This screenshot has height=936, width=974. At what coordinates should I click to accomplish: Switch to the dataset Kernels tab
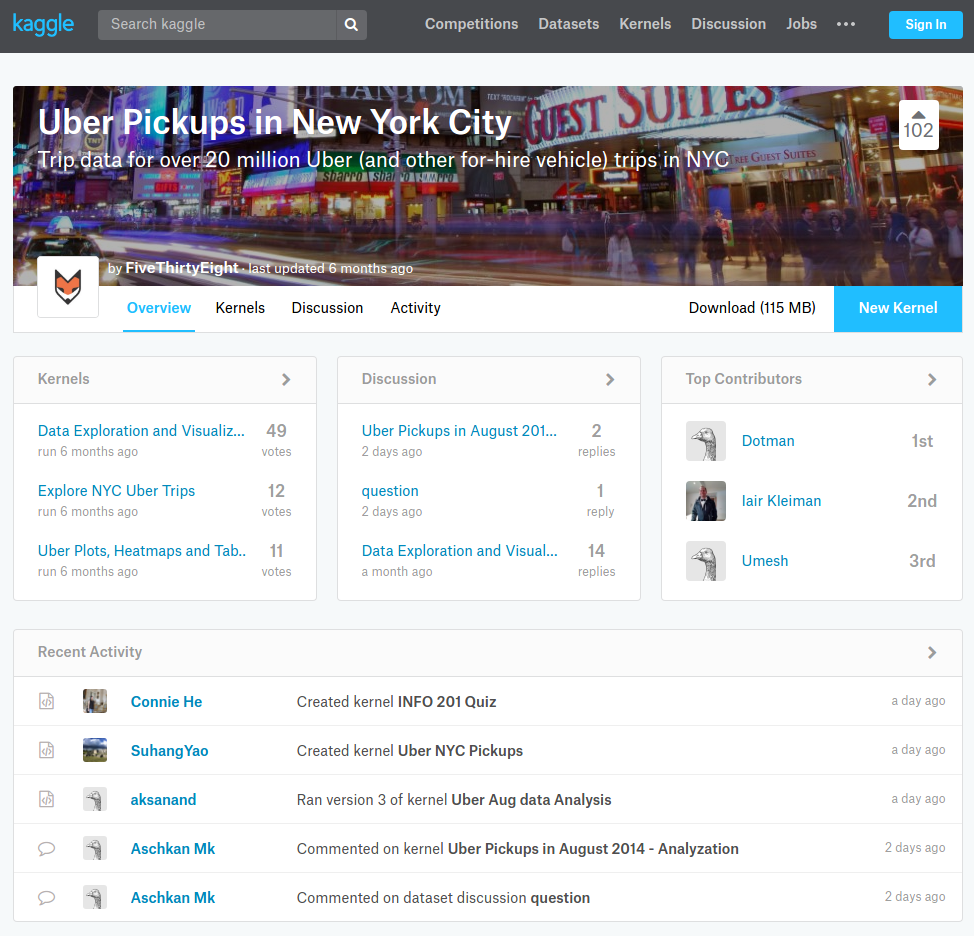[x=240, y=308]
